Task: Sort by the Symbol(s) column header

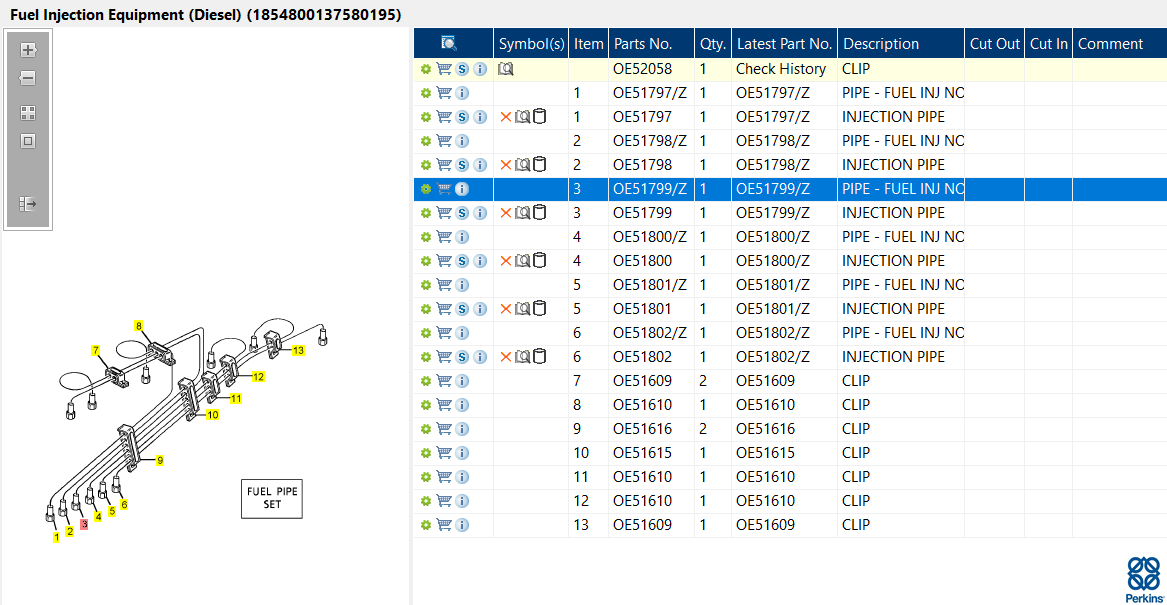Action: point(531,44)
